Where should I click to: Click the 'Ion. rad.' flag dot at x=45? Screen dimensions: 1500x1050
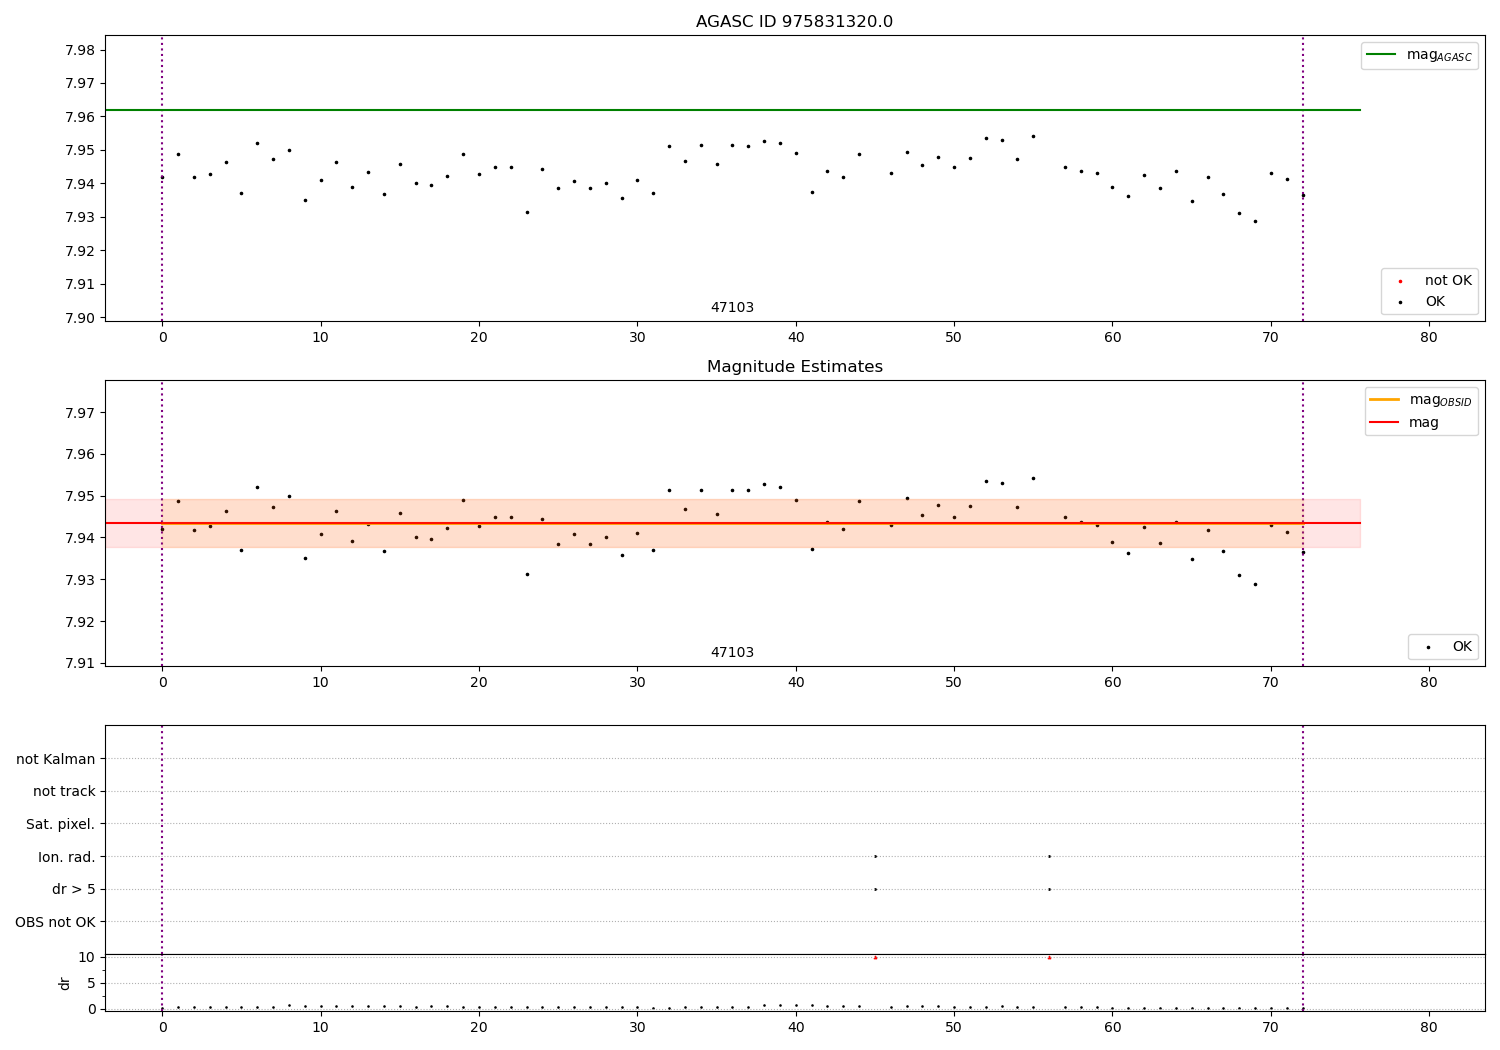tap(875, 856)
